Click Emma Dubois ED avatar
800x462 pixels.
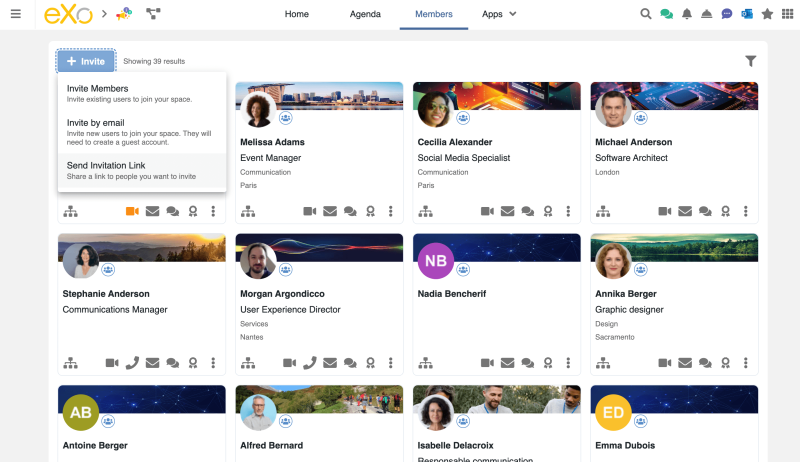coord(613,412)
